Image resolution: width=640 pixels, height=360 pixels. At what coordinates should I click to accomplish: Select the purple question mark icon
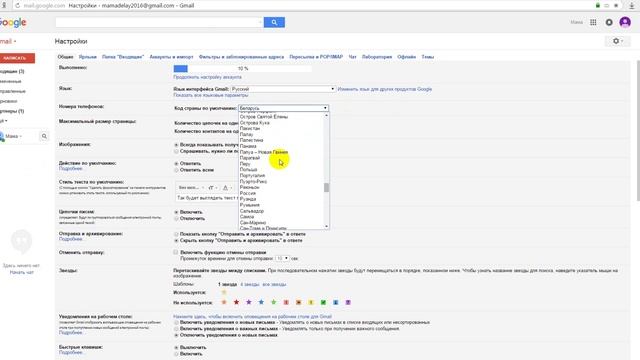tap(348, 302)
